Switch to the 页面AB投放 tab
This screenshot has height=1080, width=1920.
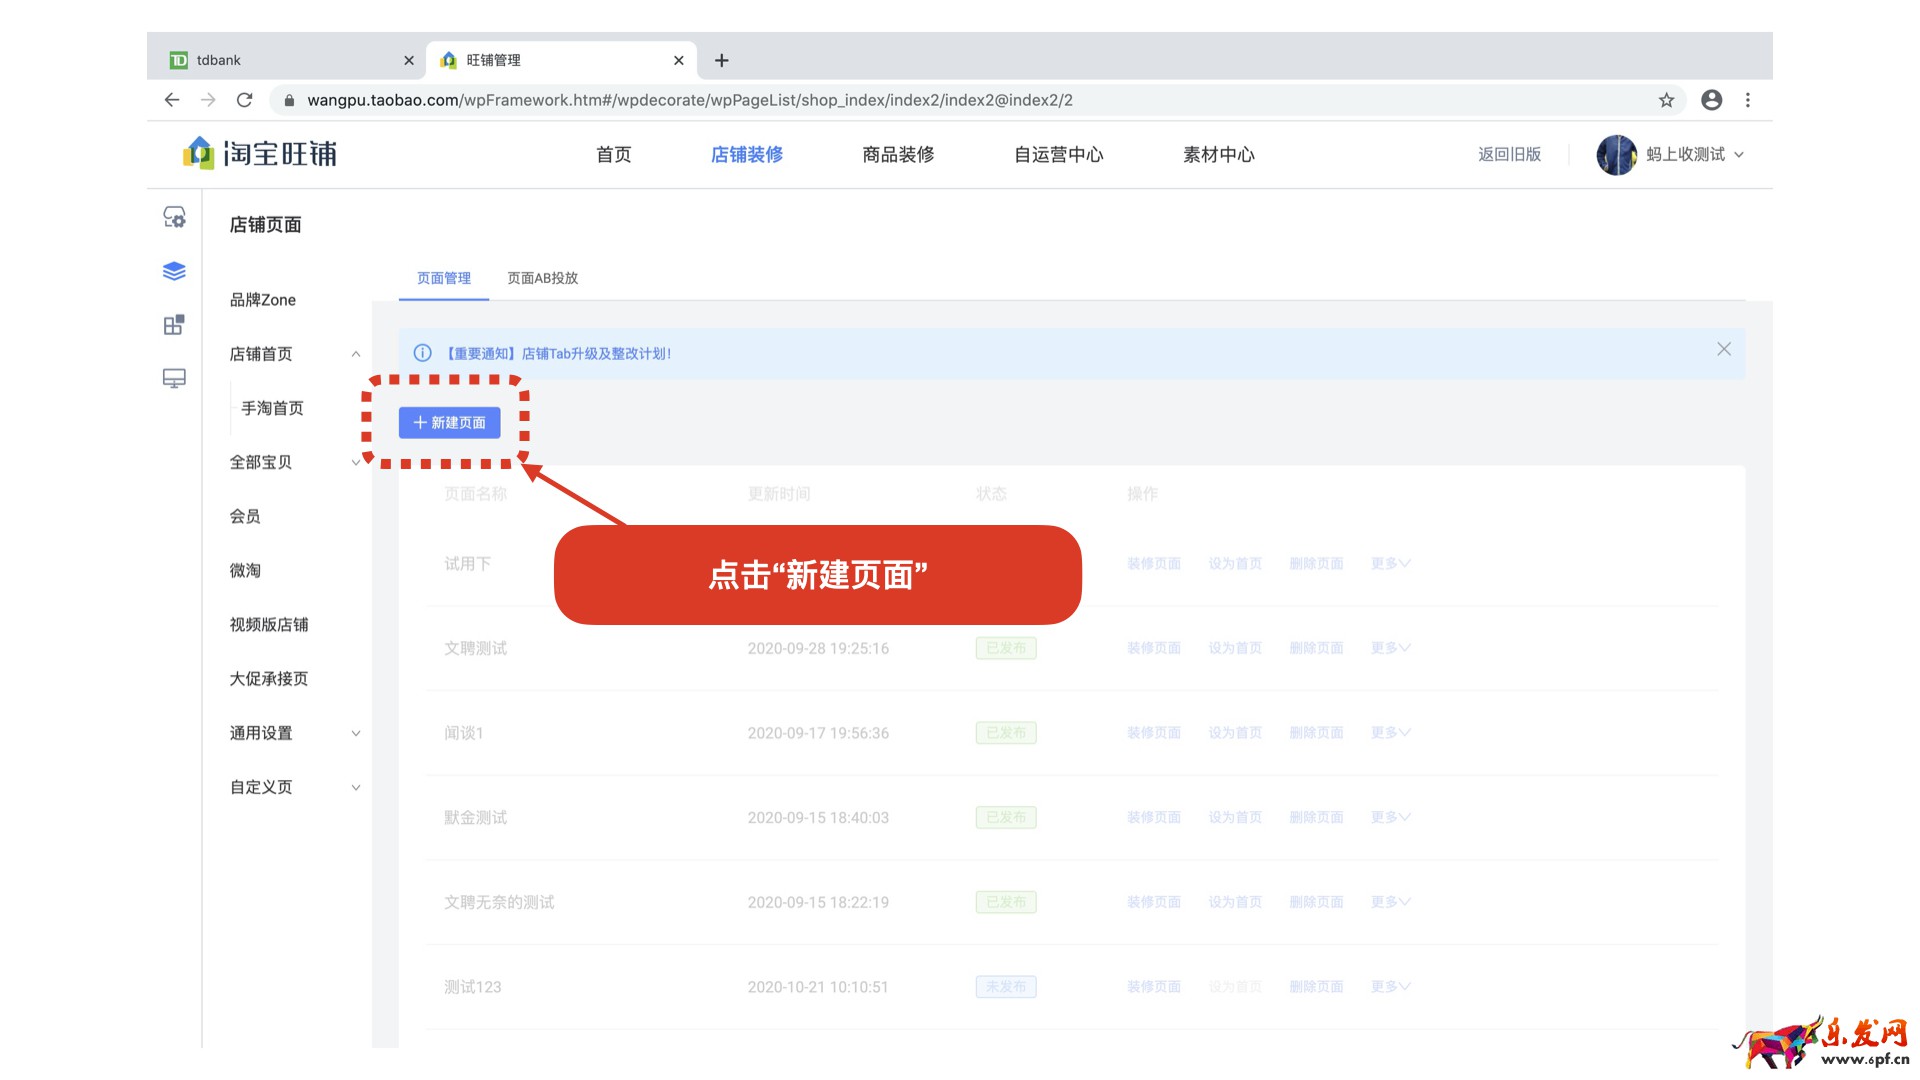542,278
